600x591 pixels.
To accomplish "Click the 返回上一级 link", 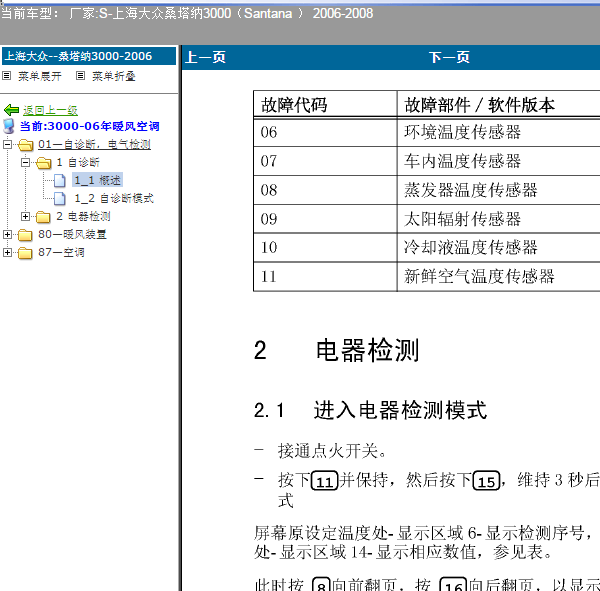I will coord(50,110).
